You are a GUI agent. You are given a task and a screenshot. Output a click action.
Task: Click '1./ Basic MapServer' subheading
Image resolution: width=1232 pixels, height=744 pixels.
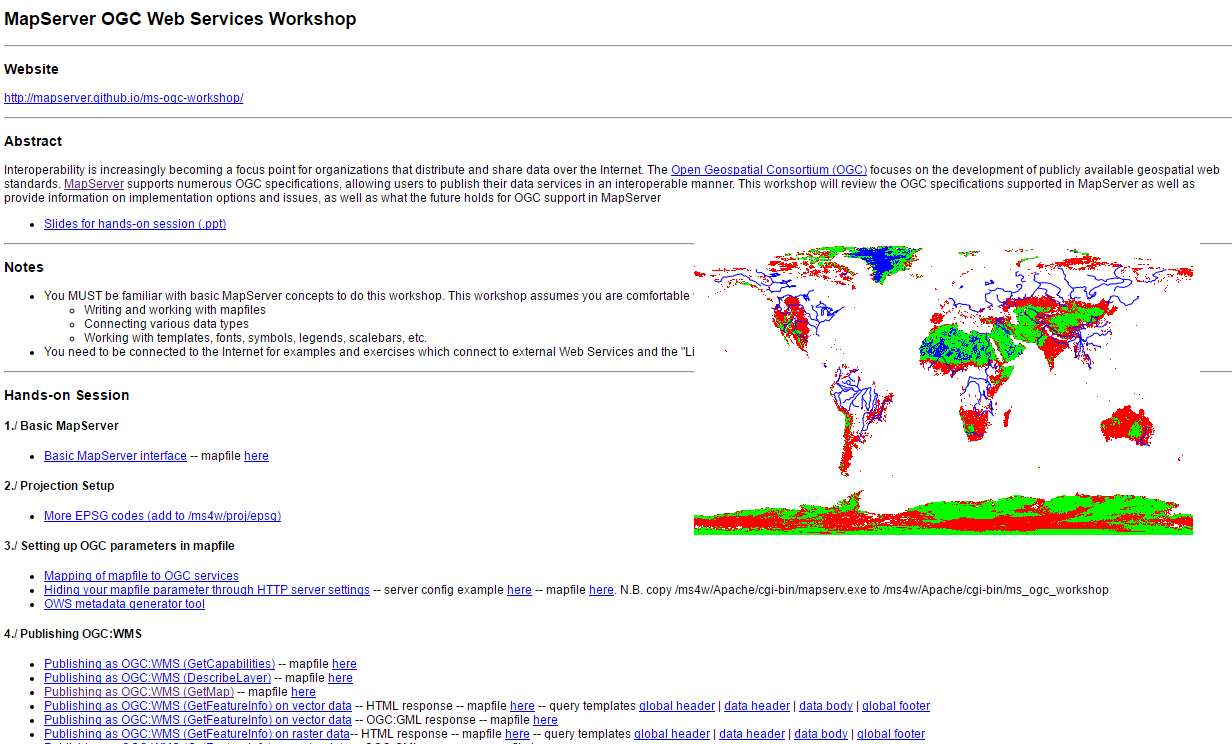[61, 426]
